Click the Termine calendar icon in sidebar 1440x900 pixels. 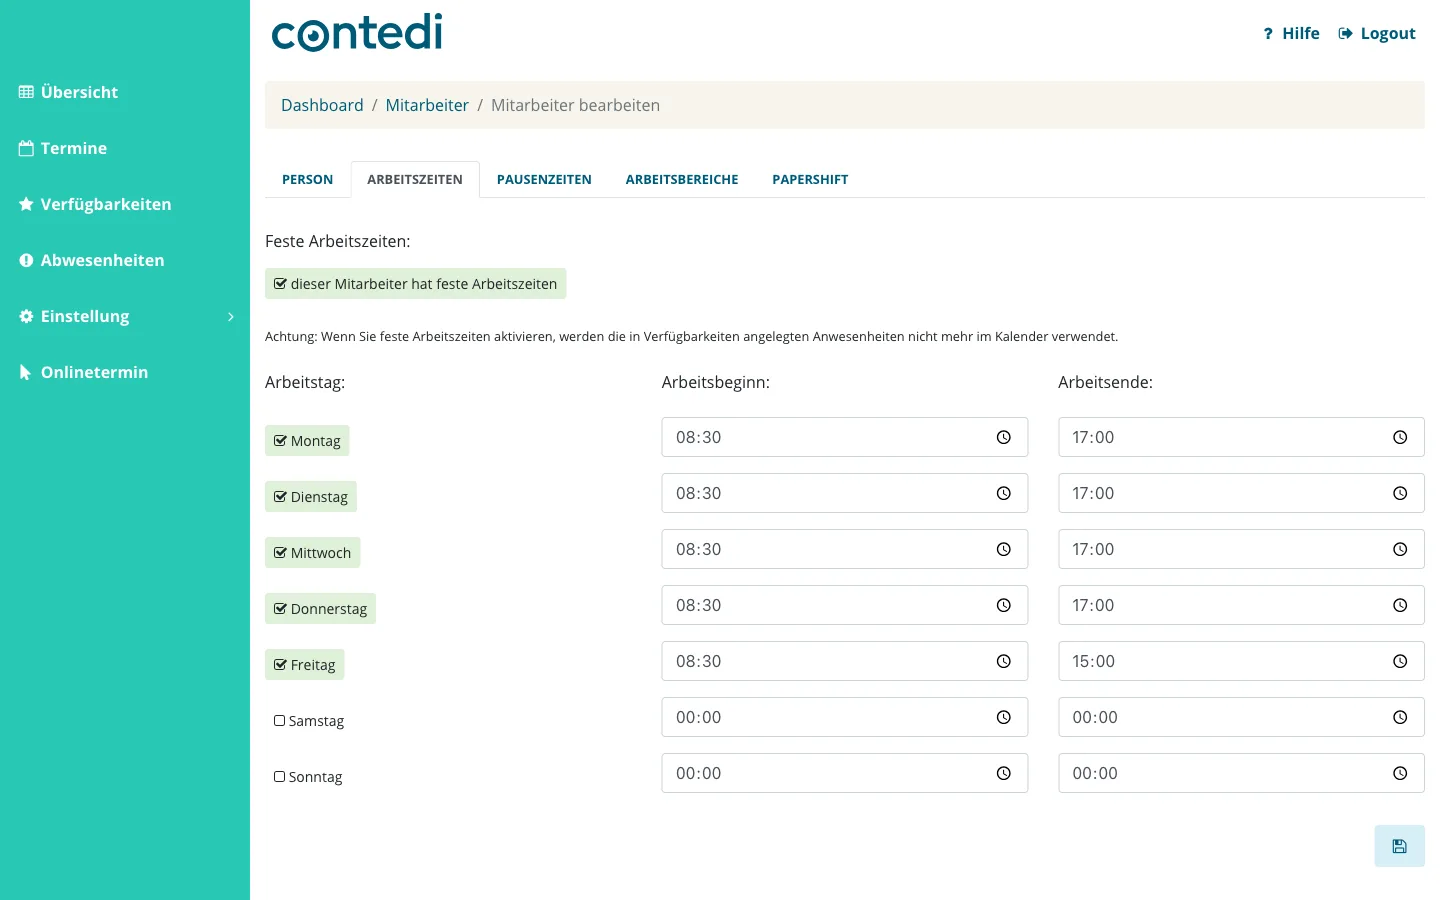point(26,148)
